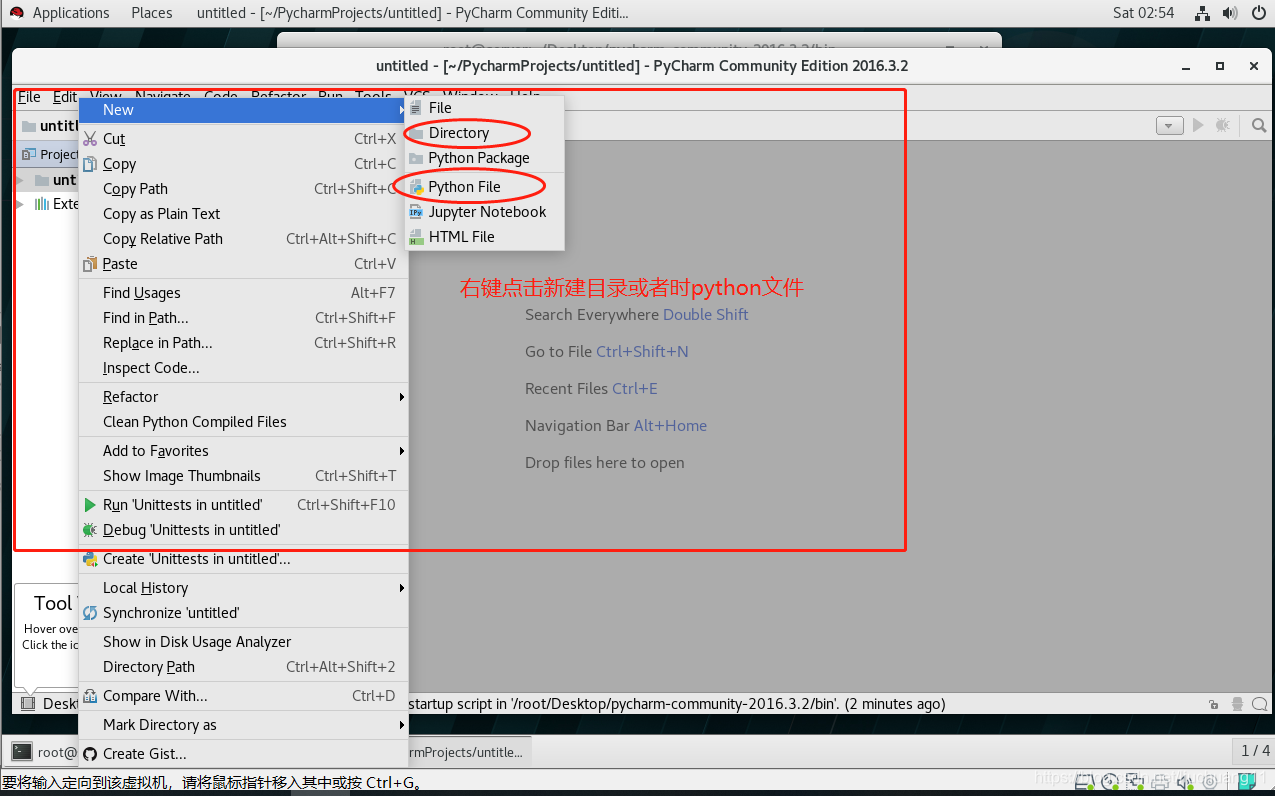Click the 'Ctrl+Shift+N' shortcut text
The width and height of the screenshot is (1275, 796).
(x=642, y=352)
